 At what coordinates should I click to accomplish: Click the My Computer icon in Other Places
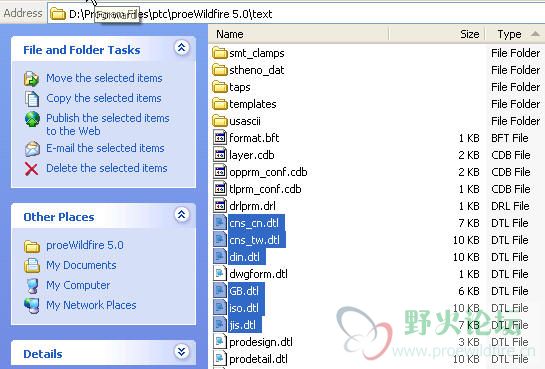coord(32,286)
